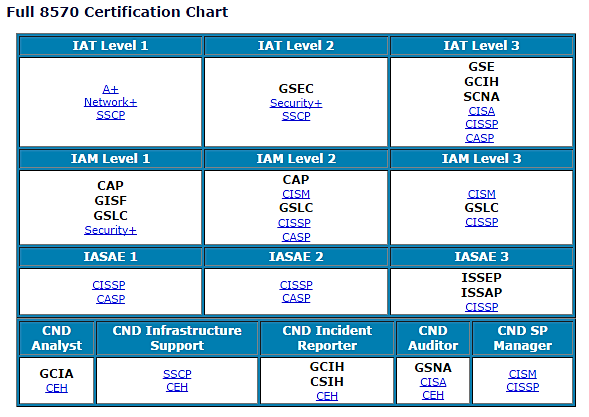This screenshot has width=589, height=417.
Task: Open the CEH link under CND Analyst
Action: pos(57,388)
